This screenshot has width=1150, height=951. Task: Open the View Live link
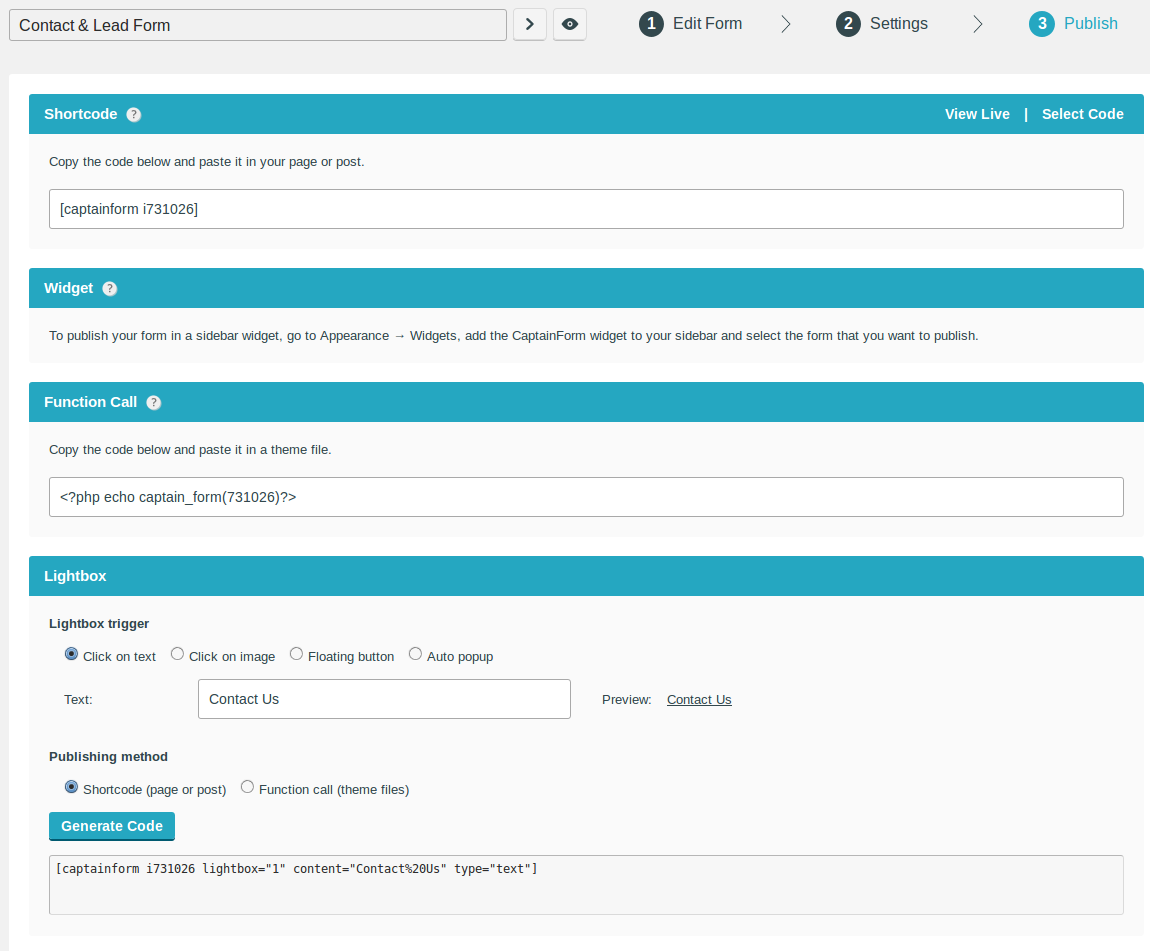(976, 113)
